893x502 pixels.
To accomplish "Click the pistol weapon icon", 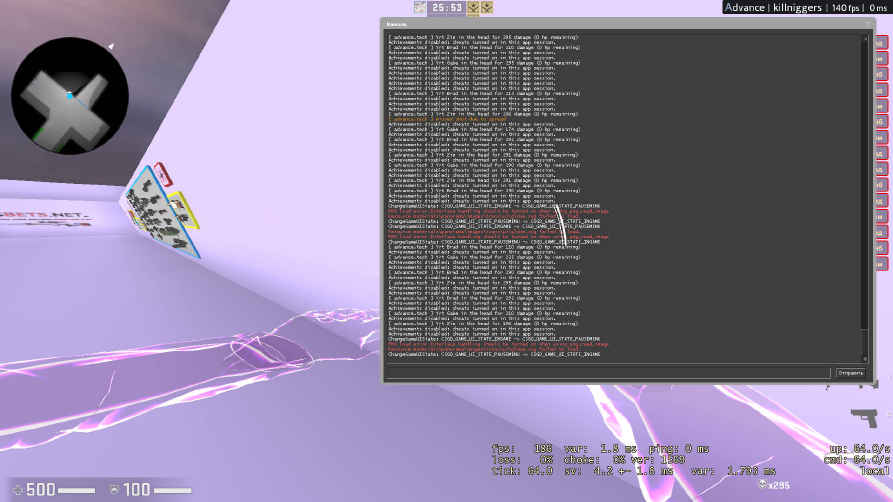I will [865, 418].
